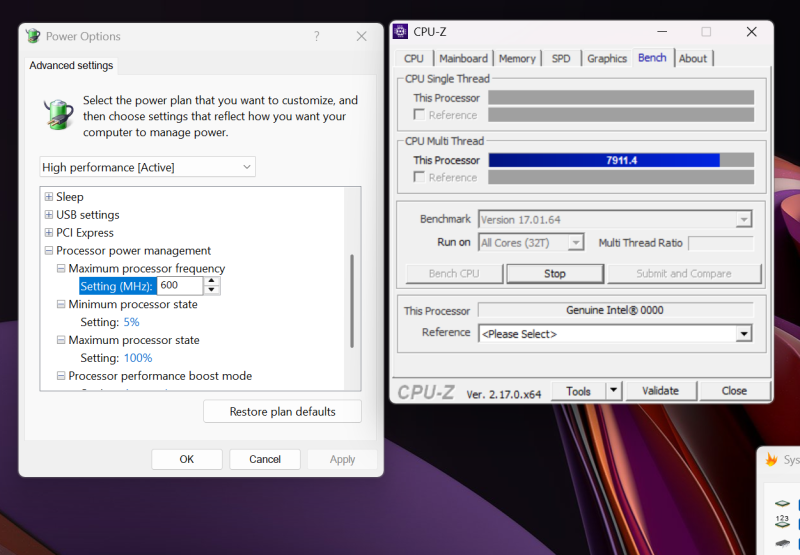Select the Bench tab
Screen dimensions: 800x555
(652, 58)
